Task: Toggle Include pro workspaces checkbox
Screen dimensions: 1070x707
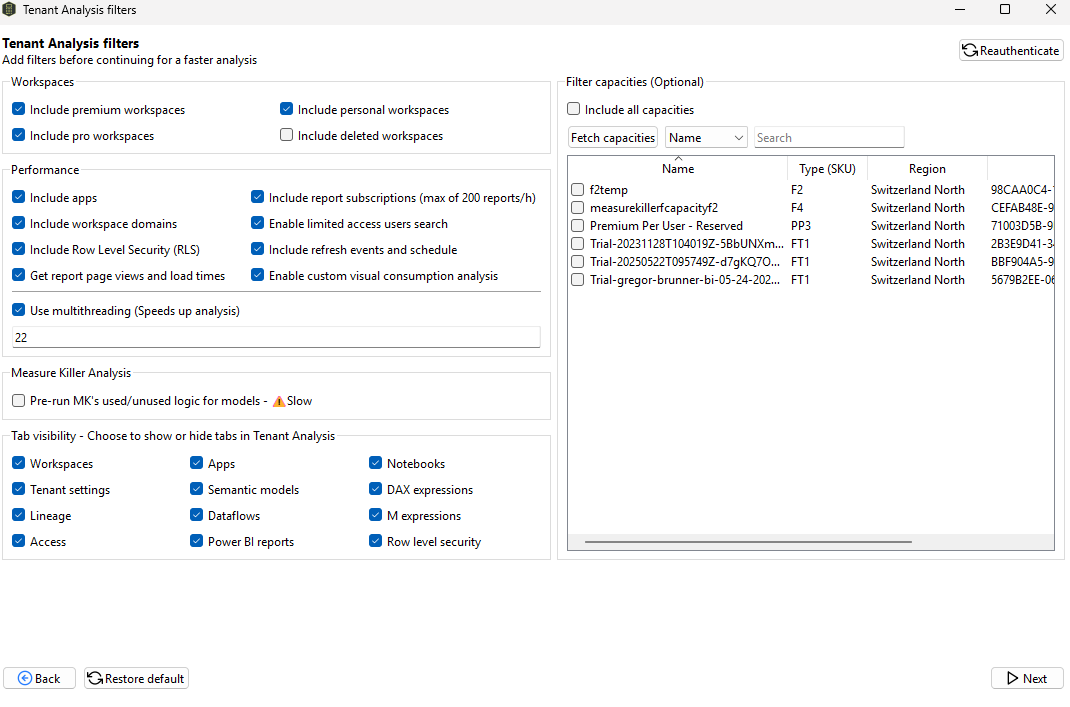Action: click(18, 135)
